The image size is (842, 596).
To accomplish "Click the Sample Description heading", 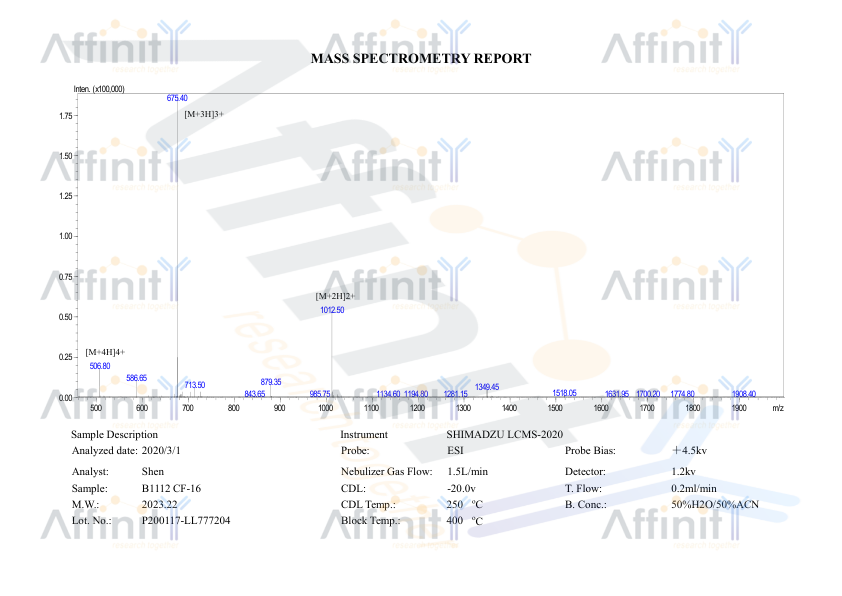I will tap(114, 434).
